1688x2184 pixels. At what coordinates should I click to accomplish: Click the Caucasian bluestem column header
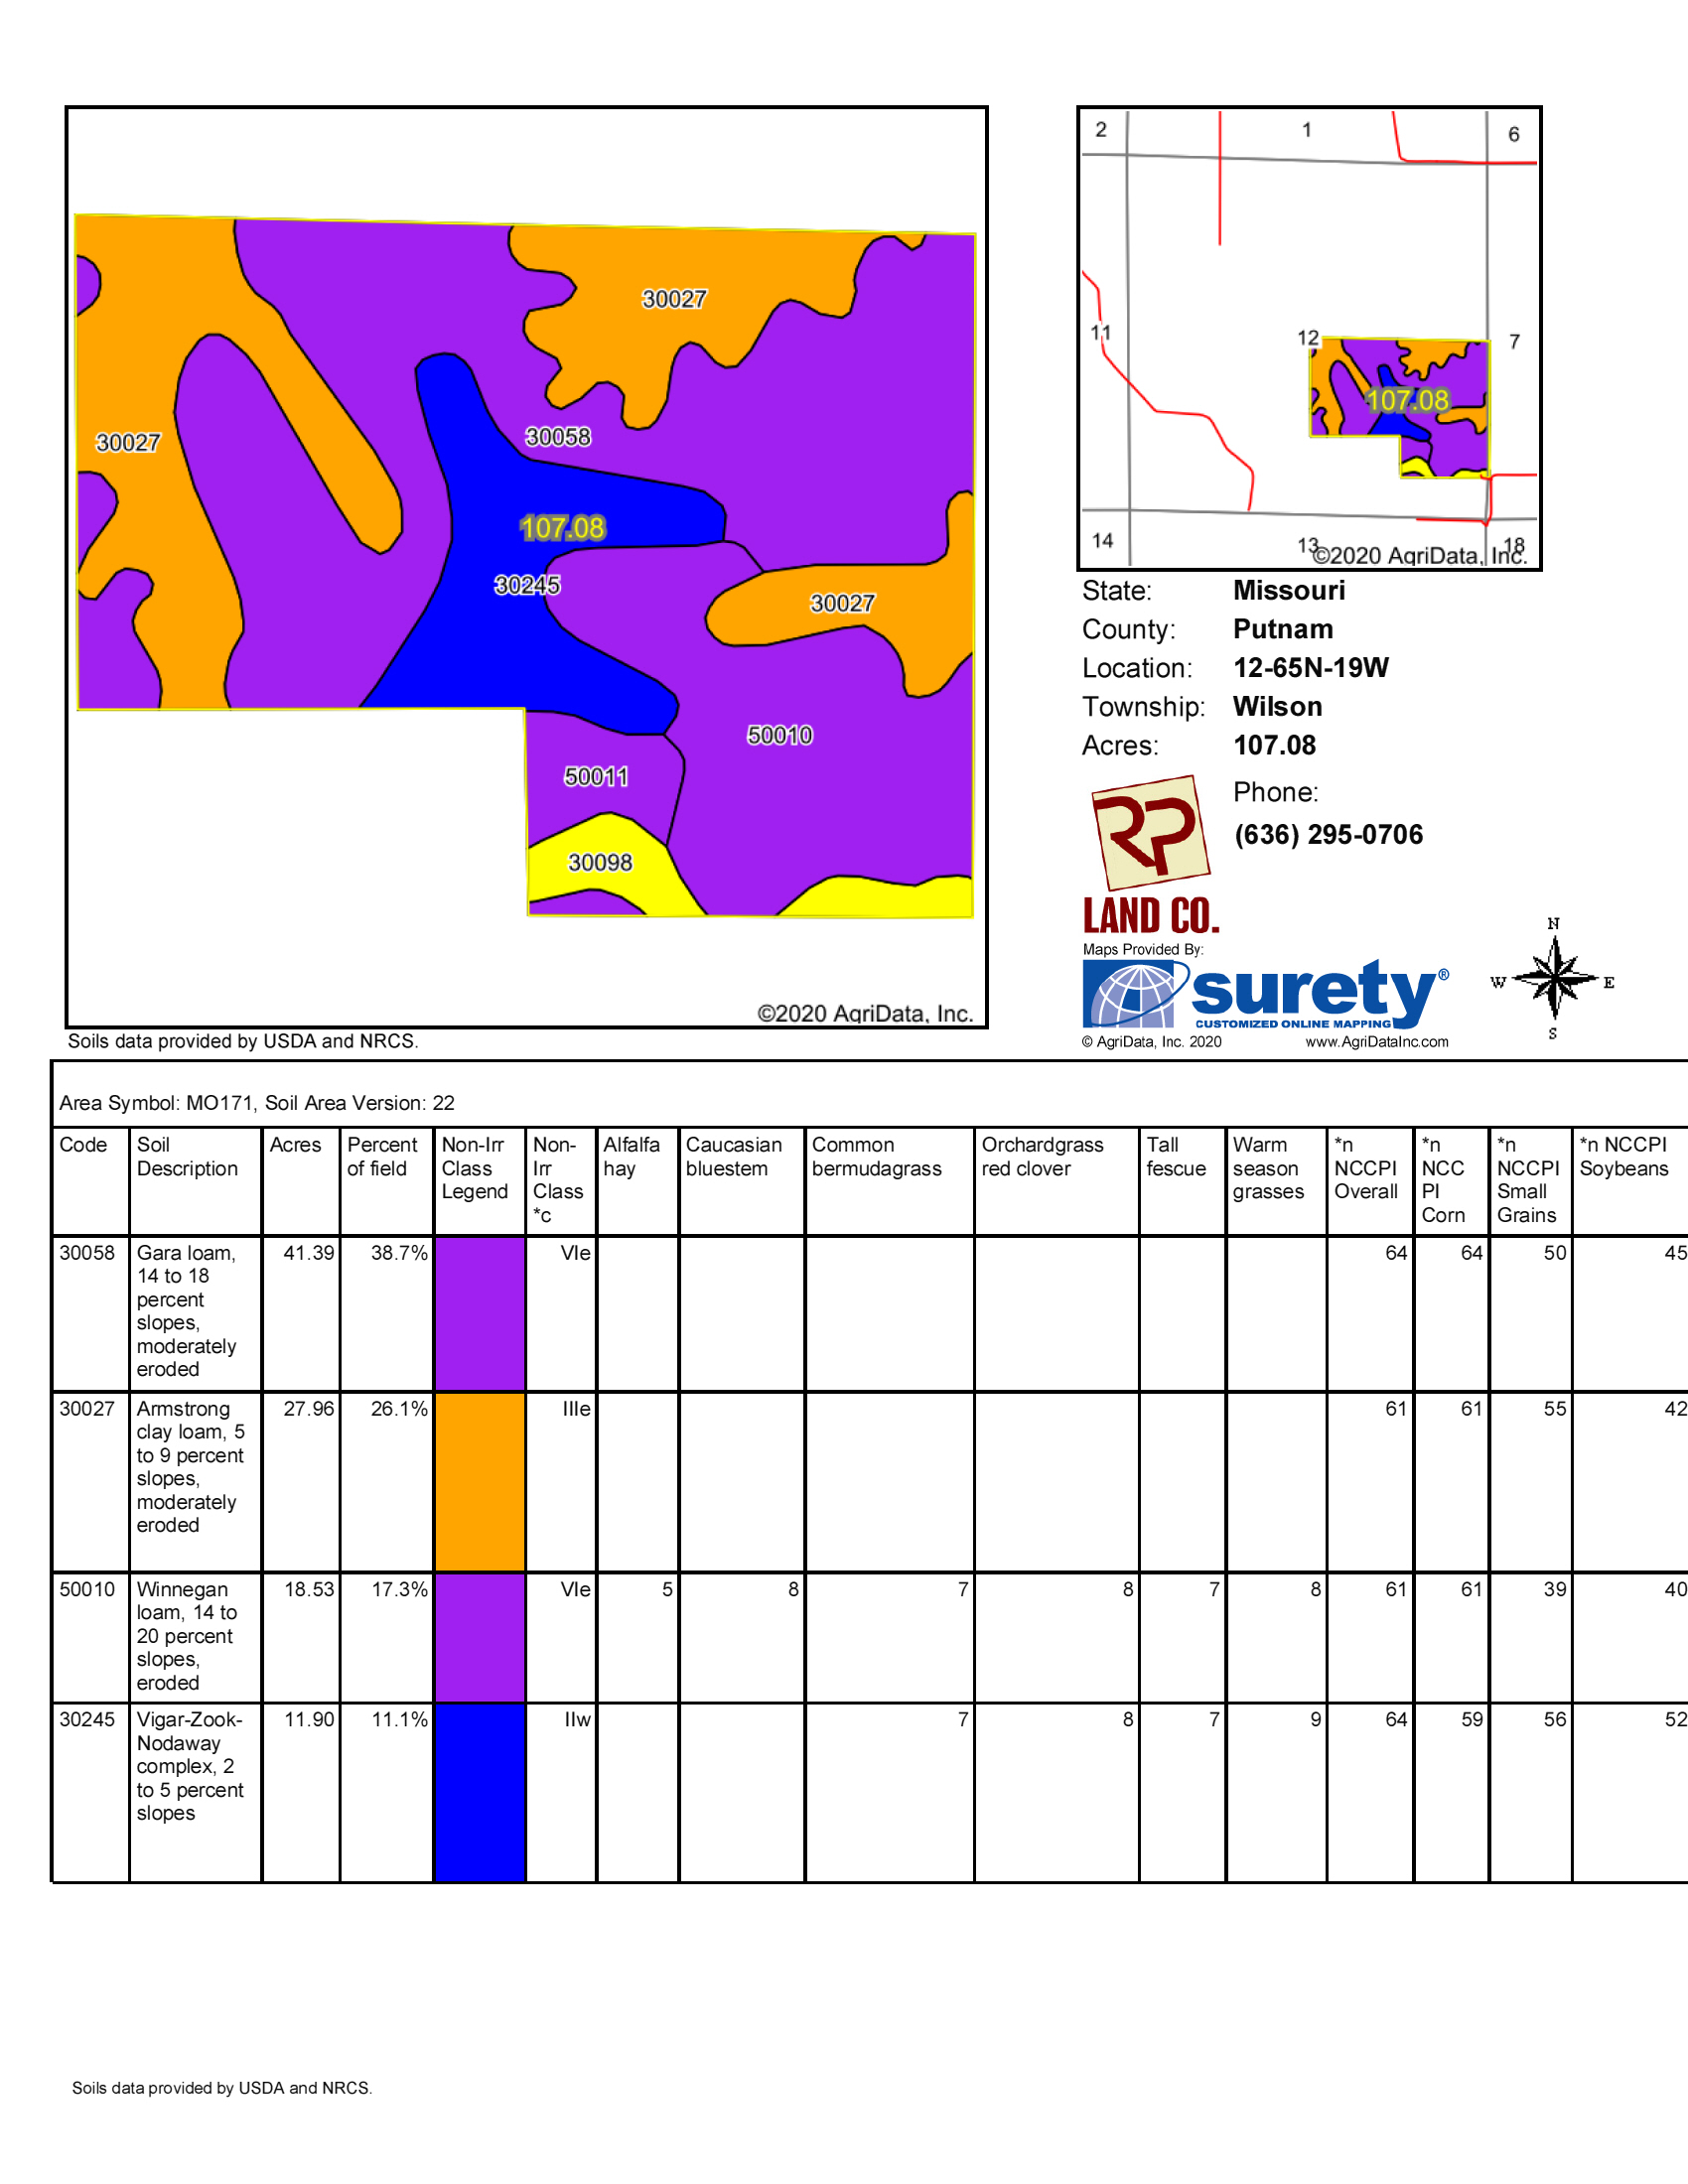734,1157
